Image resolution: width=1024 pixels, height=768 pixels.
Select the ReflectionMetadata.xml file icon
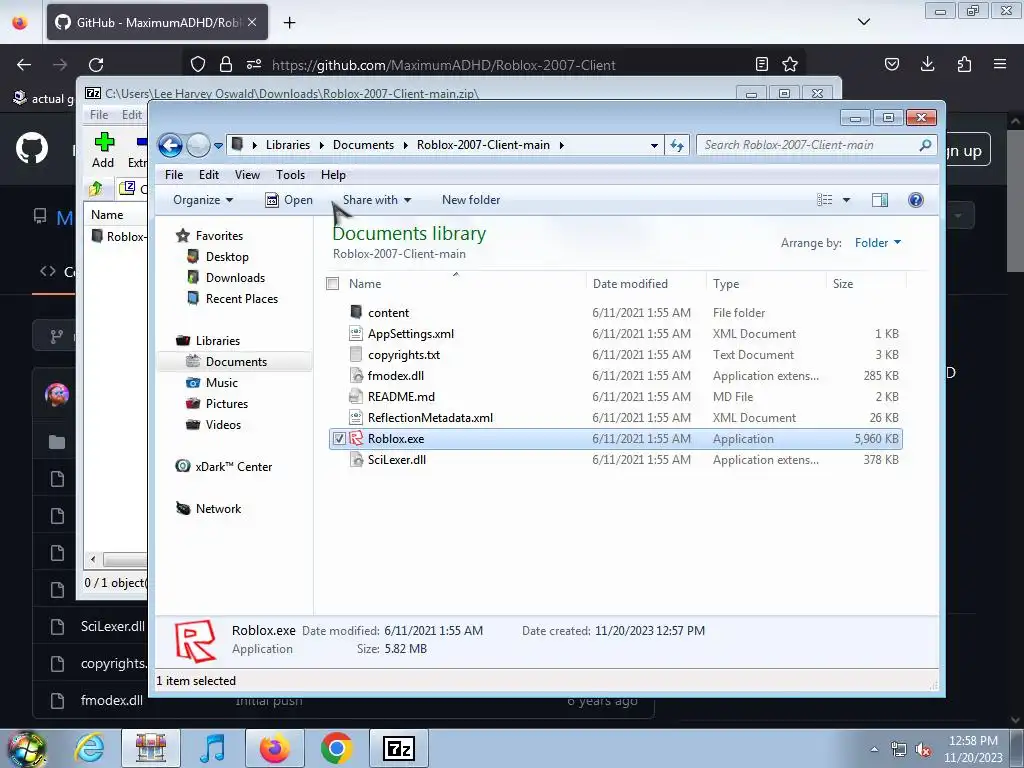pos(356,417)
